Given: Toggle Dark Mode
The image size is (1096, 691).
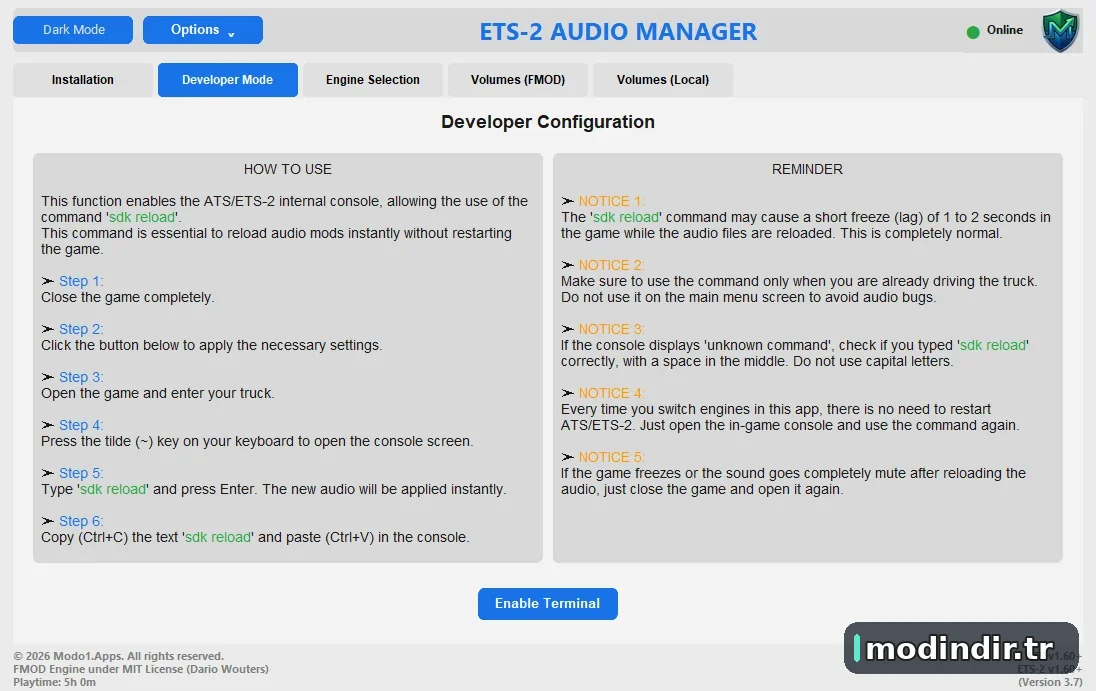Looking at the screenshot, I should pos(73,30).
